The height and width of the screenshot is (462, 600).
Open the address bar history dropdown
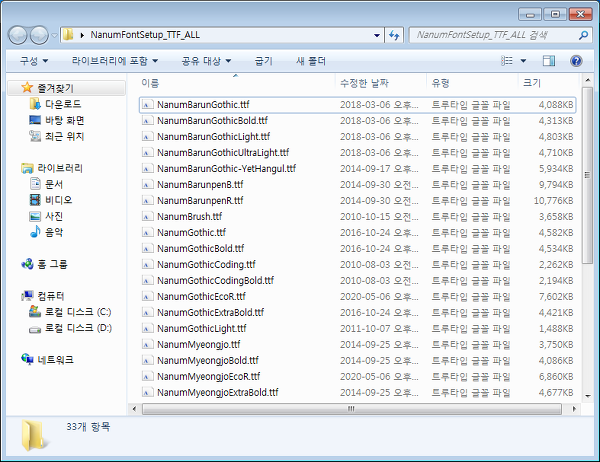pos(377,35)
